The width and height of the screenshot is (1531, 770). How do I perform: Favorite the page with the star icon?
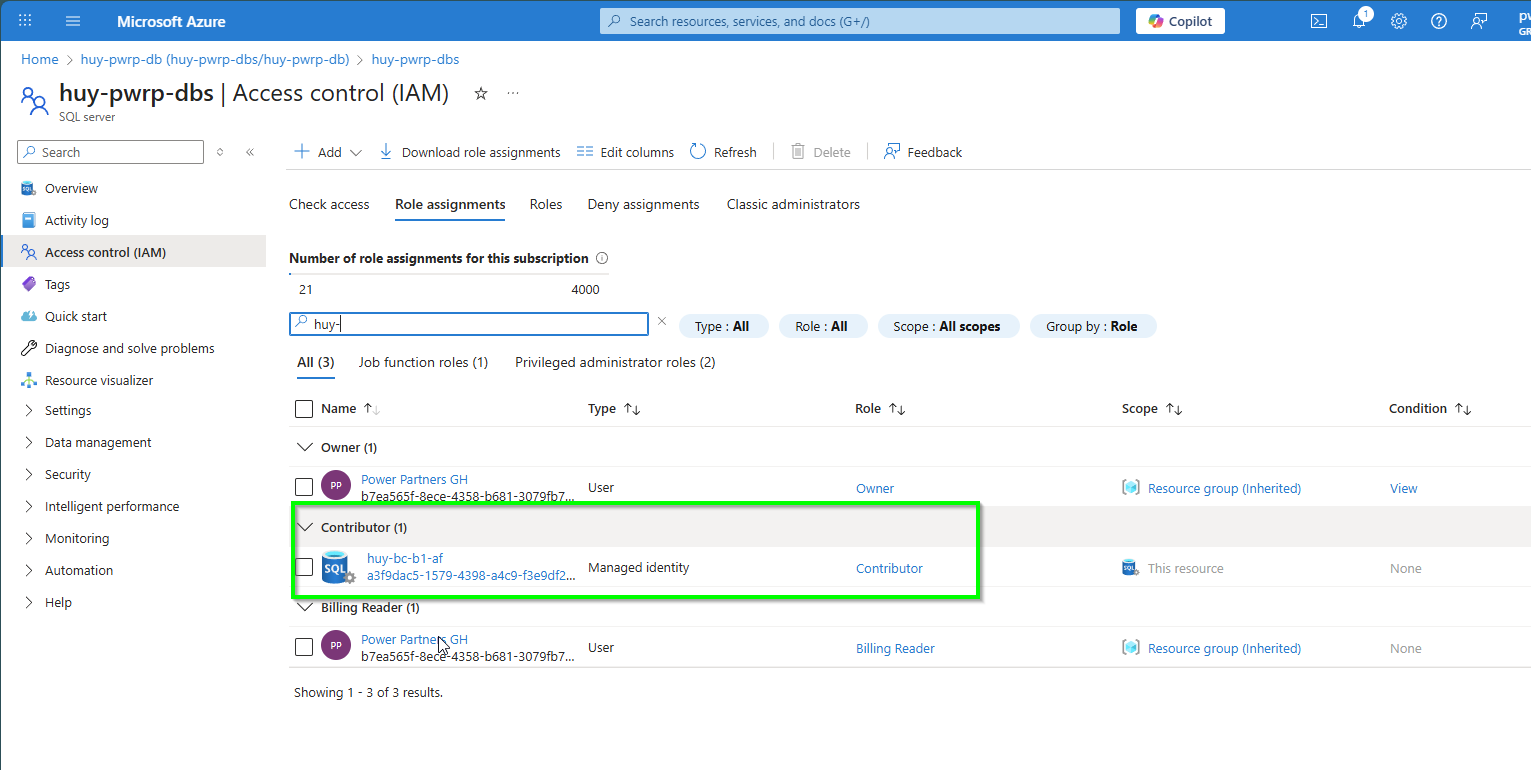(481, 93)
